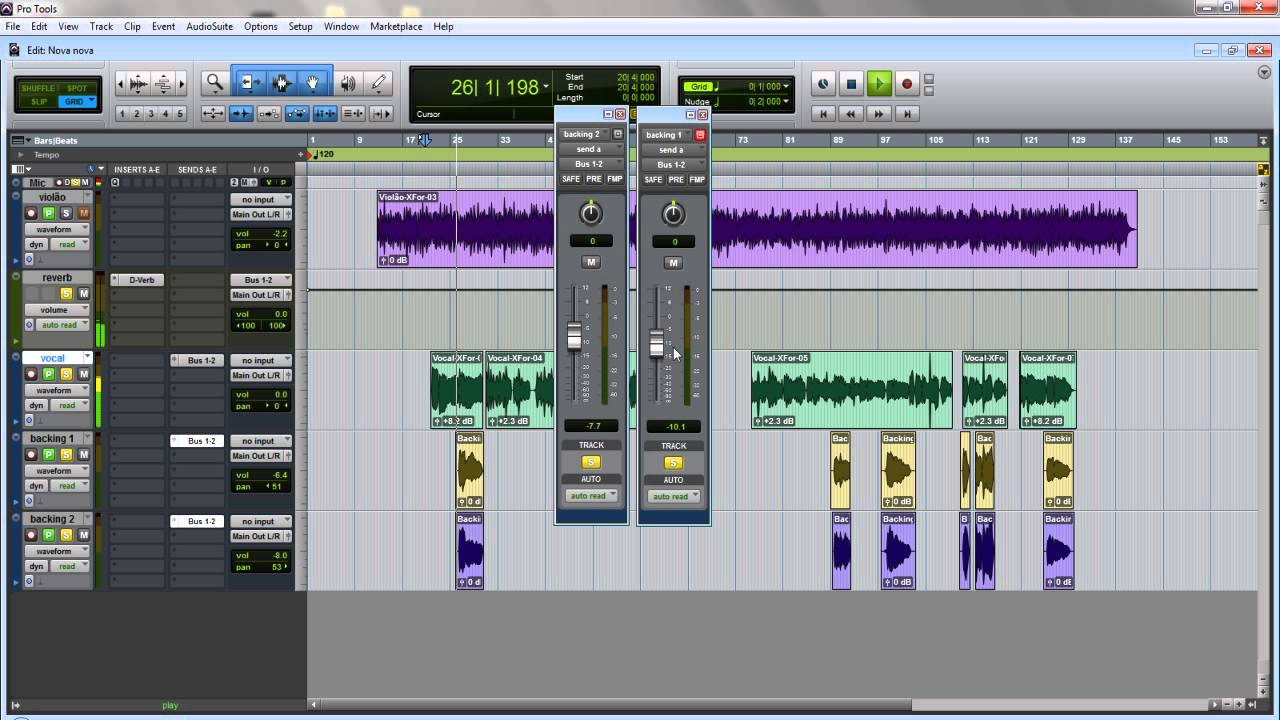The image size is (1280, 720).
Task: Adjust pan knob in backing 1 send window
Action: point(673,213)
